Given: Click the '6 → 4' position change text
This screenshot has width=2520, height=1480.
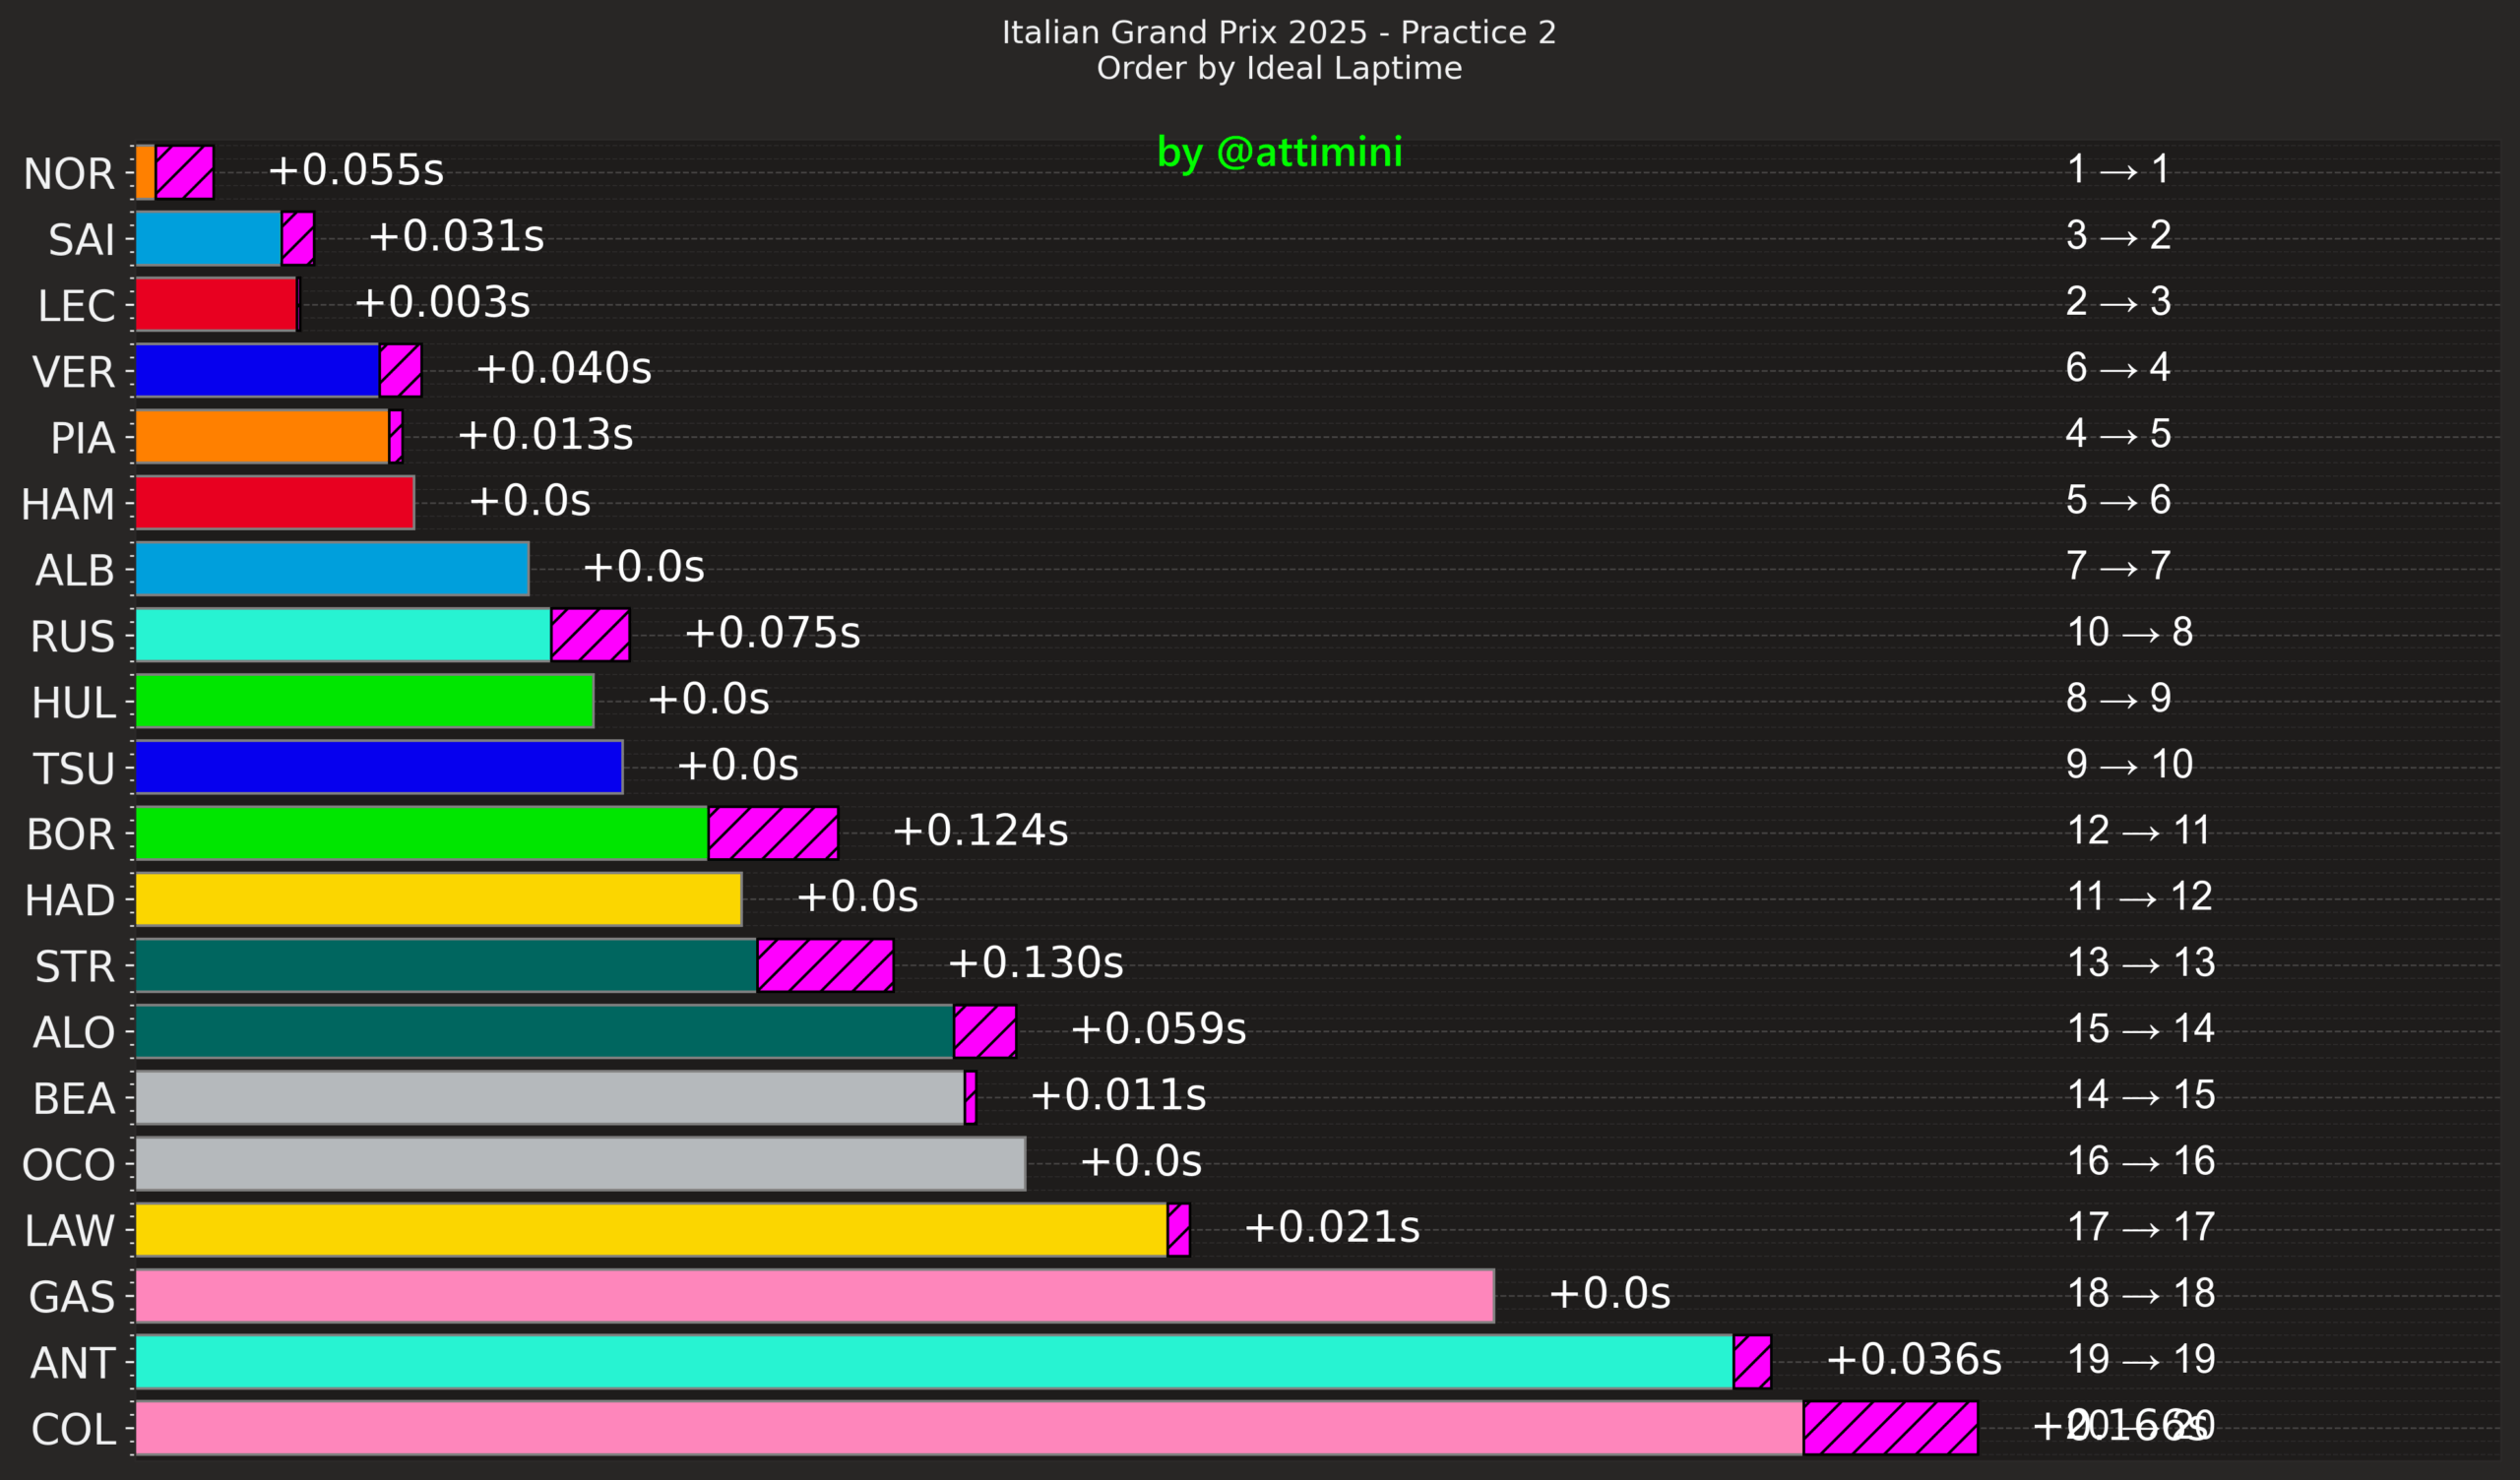Looking at the screenshot, I should click(2117, 368).
